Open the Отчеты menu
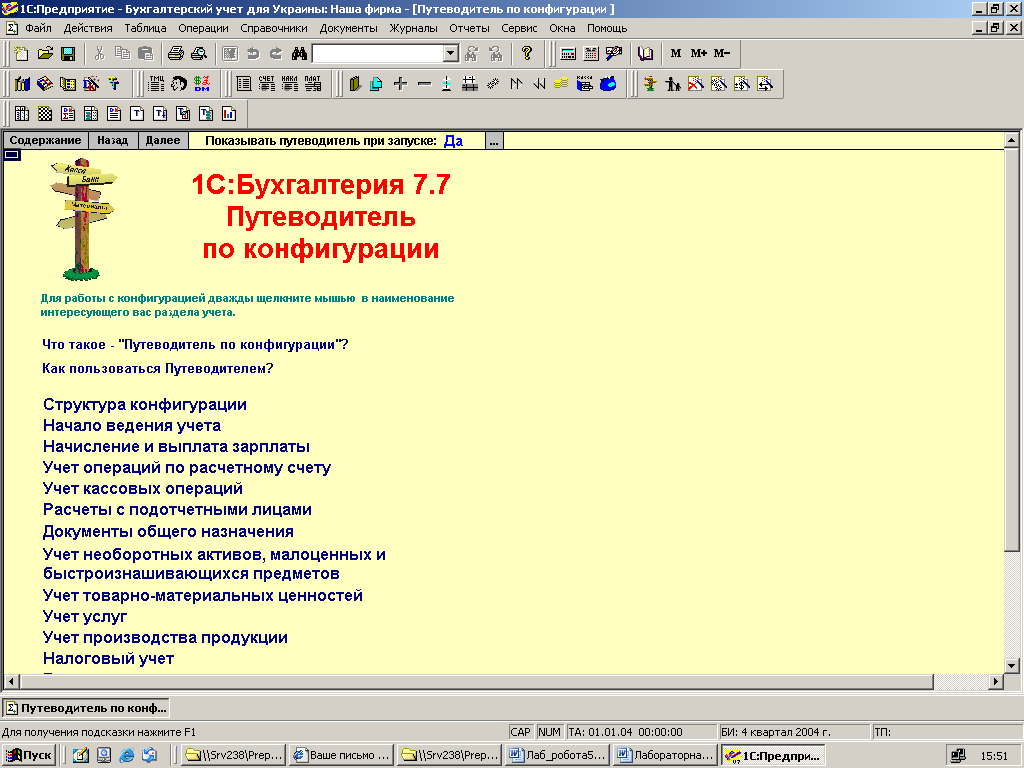This screenshot has width=1024, height=768. coord(469,28)
